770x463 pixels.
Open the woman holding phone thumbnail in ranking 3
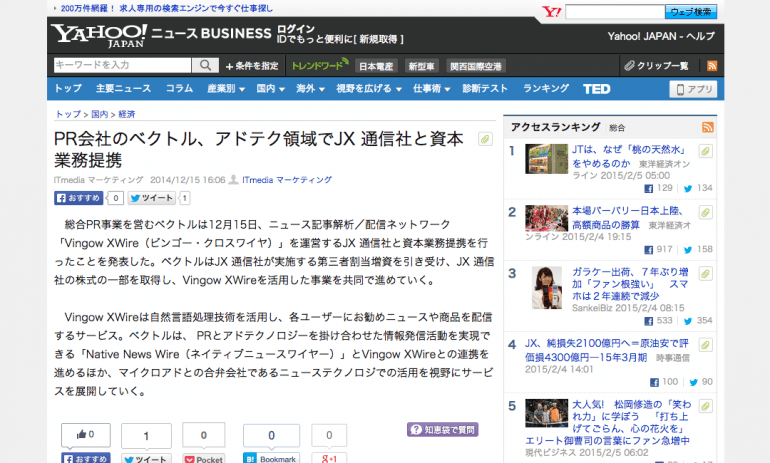point(547,288)
